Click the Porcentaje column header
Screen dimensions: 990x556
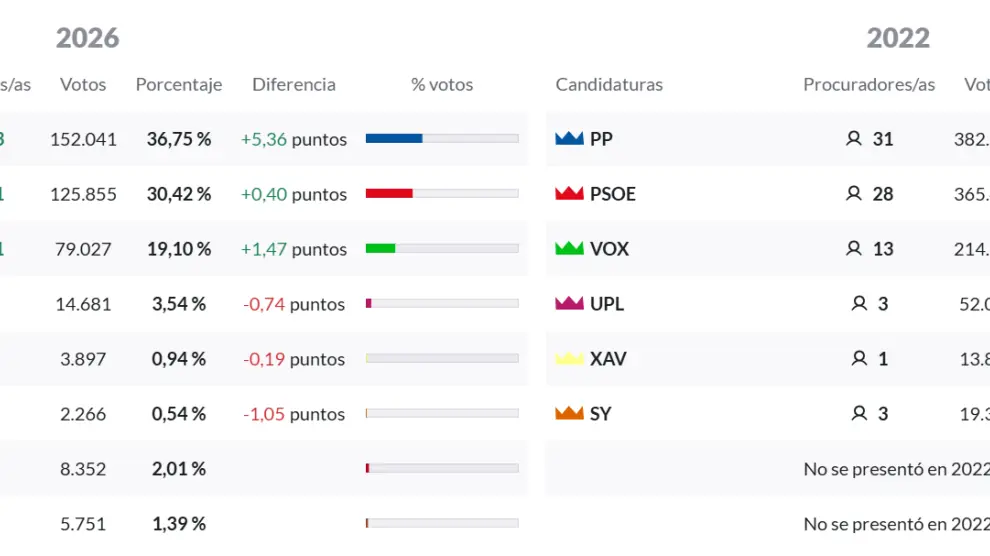179,85
